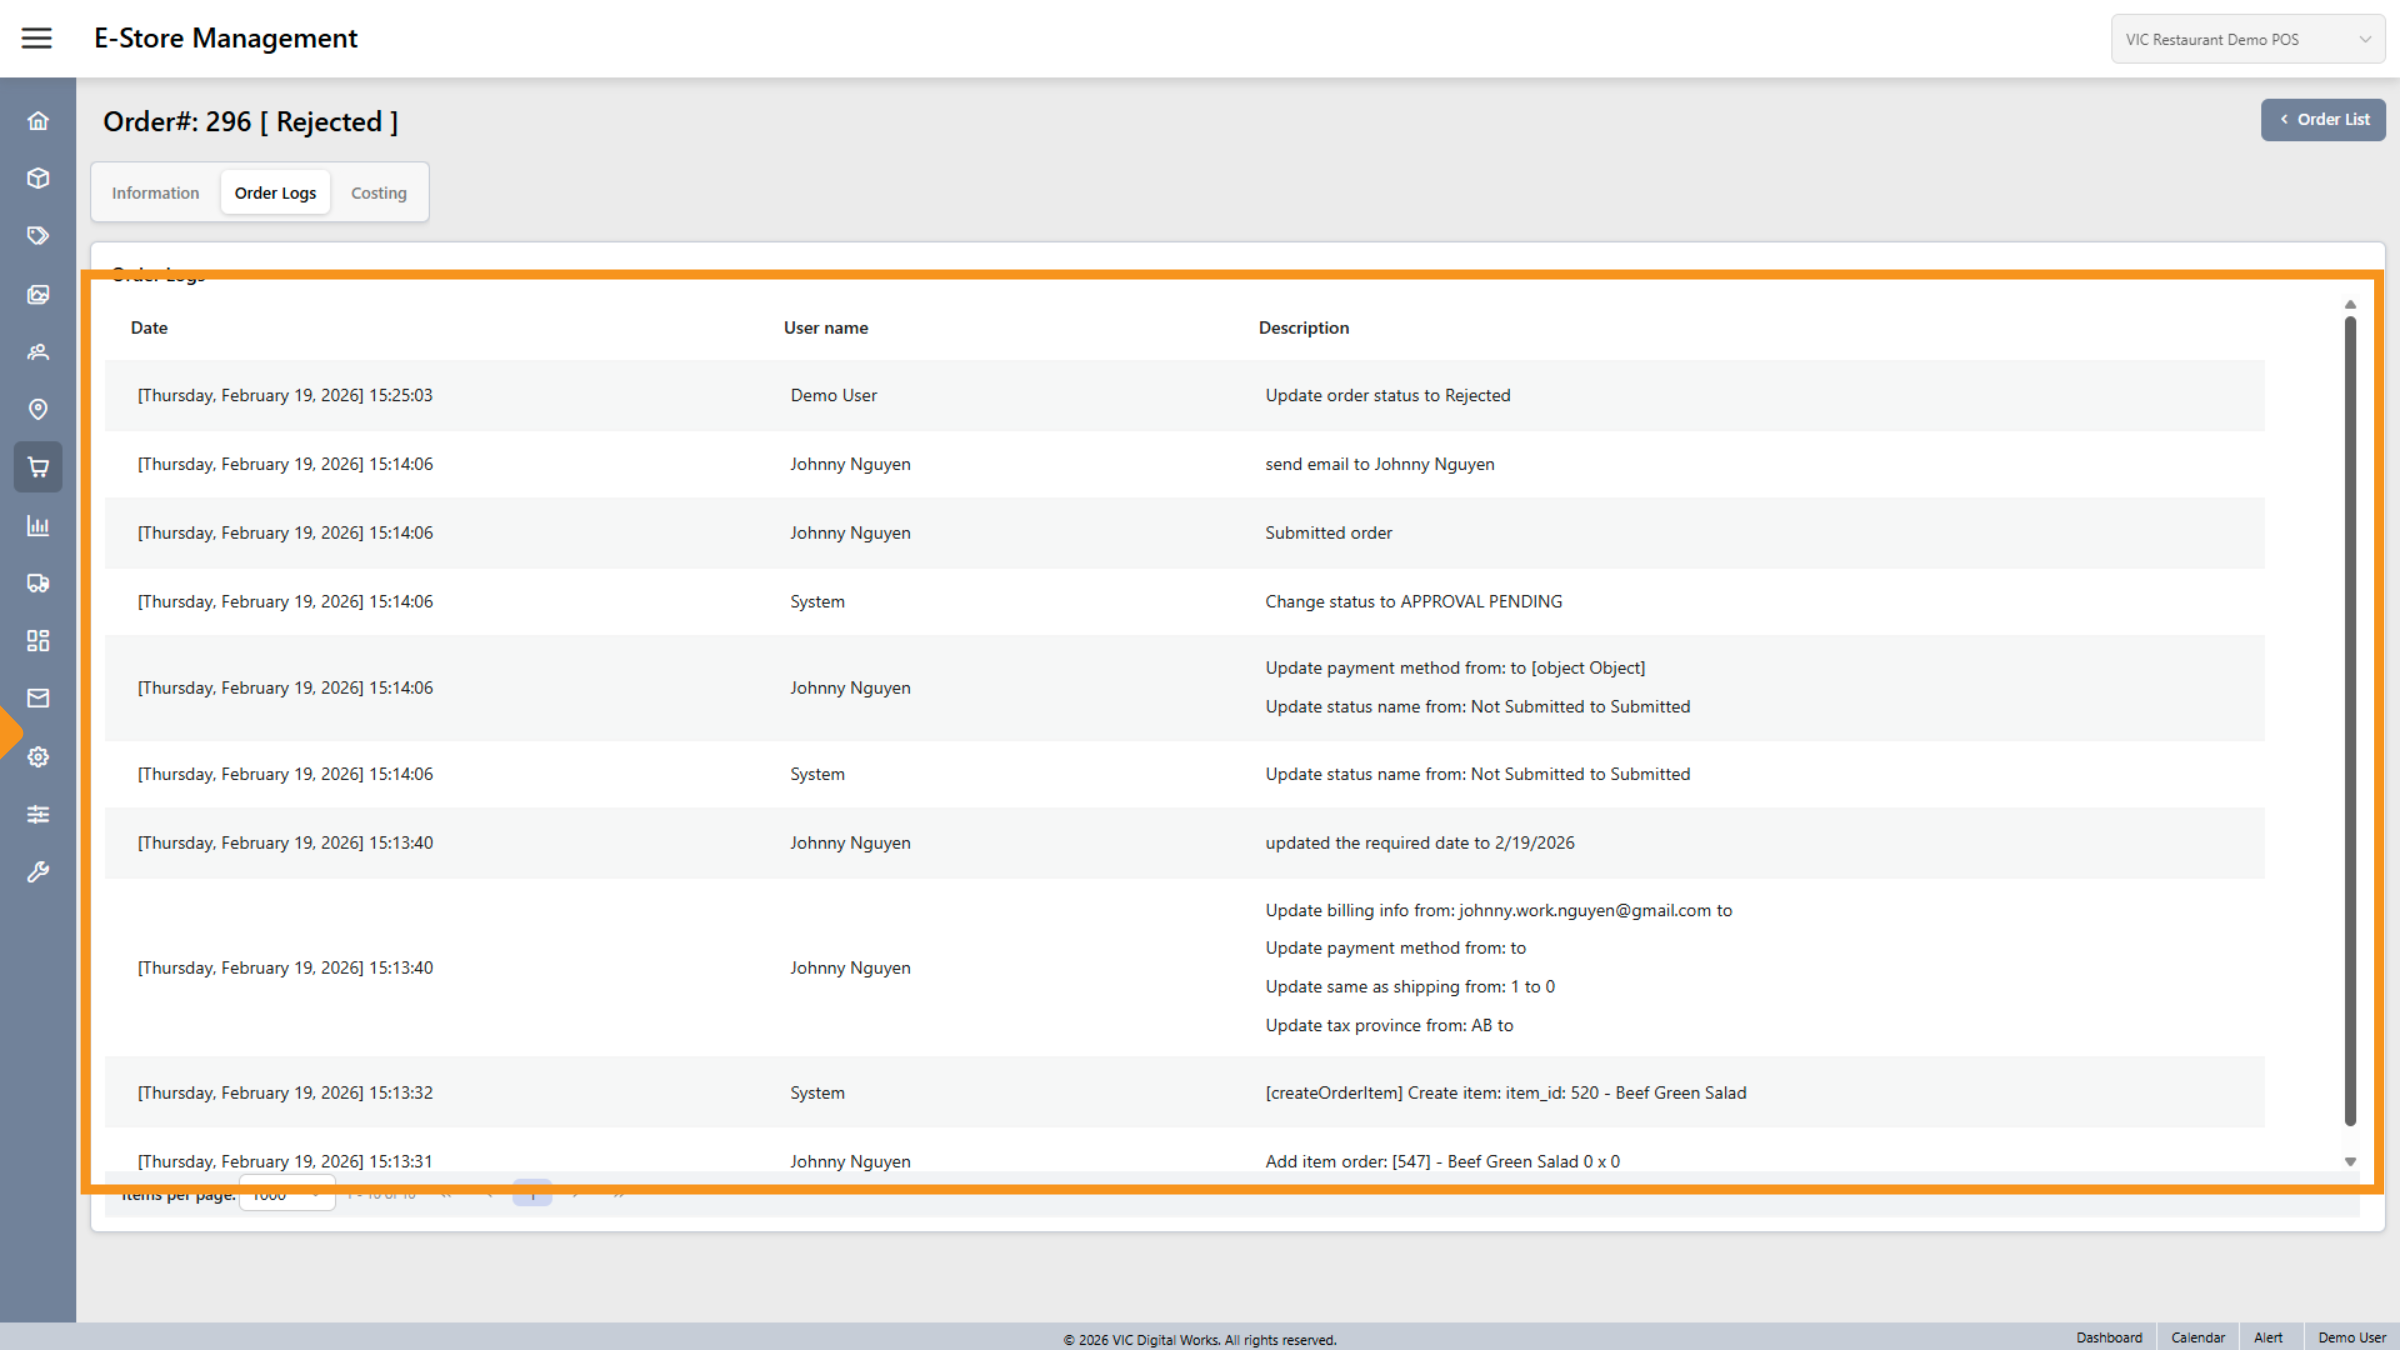Select the delivery truck sidebar icon
This screenshot has height=1350, width=2400.
(x=38, y=583)
